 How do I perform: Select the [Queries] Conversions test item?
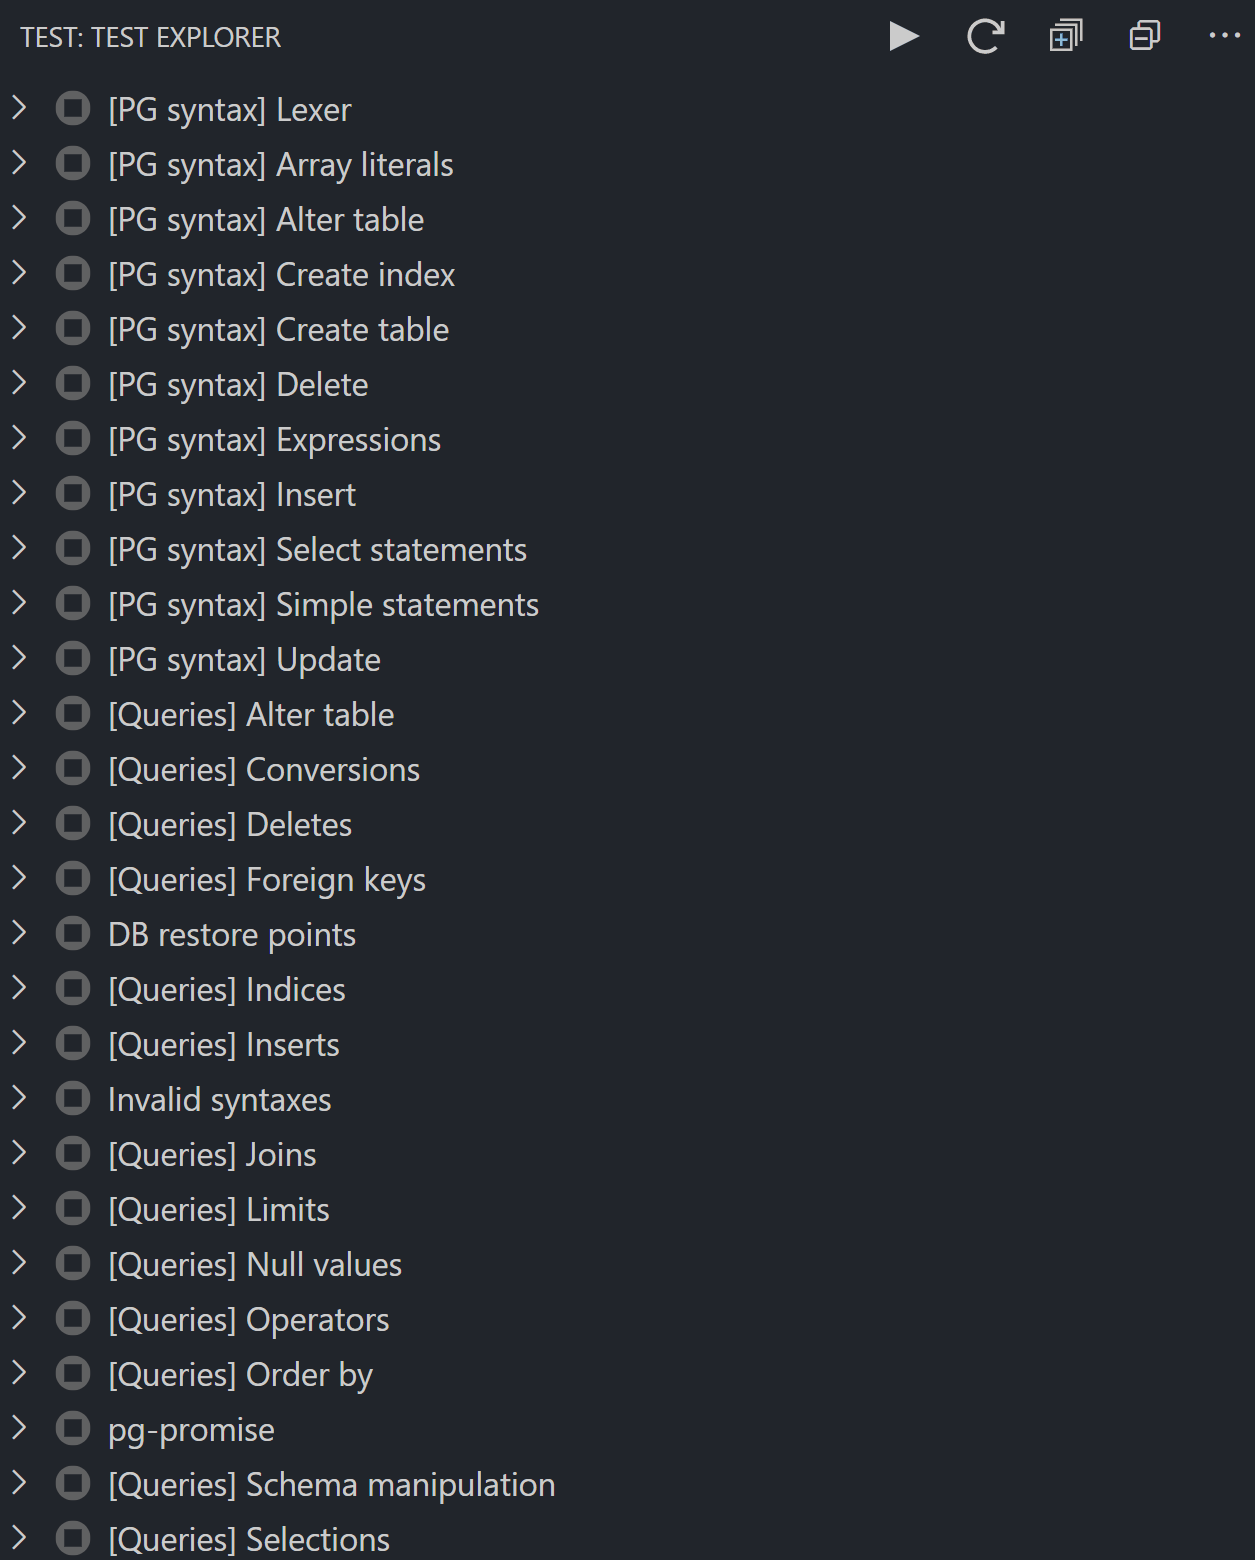(627, 769)
